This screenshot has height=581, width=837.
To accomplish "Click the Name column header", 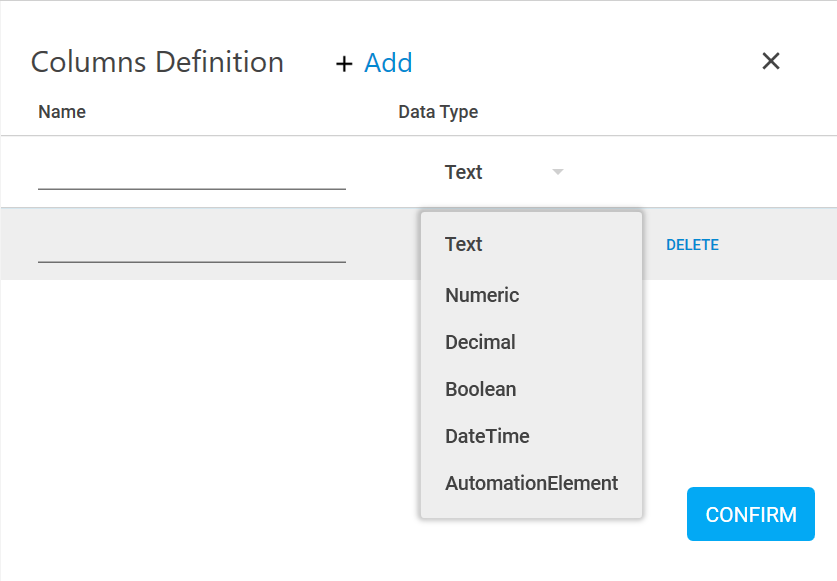I will 62,112.
